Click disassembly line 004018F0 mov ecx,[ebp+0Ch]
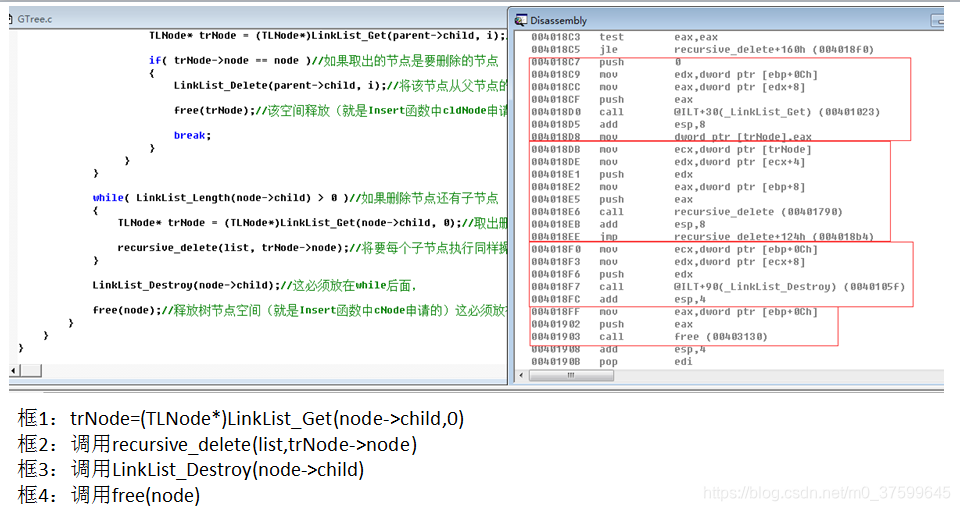 (674, 249)
